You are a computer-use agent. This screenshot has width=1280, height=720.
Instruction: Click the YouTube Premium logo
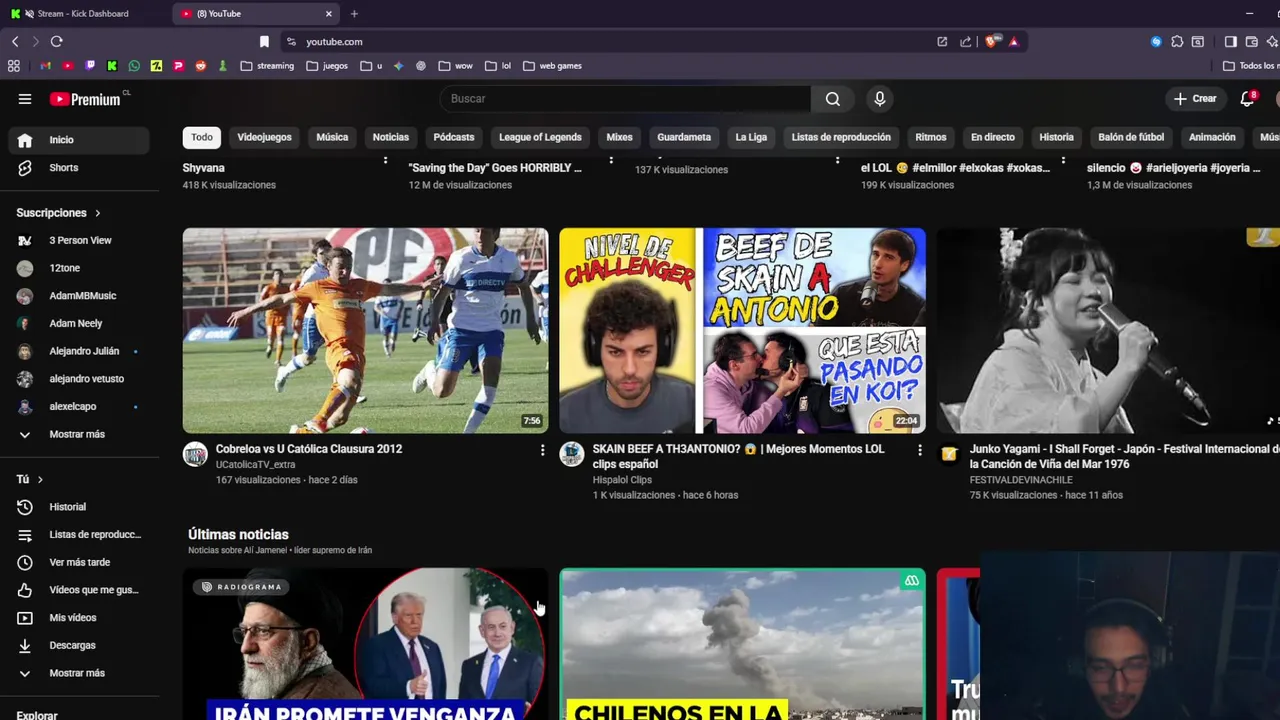tap(88, 99)
